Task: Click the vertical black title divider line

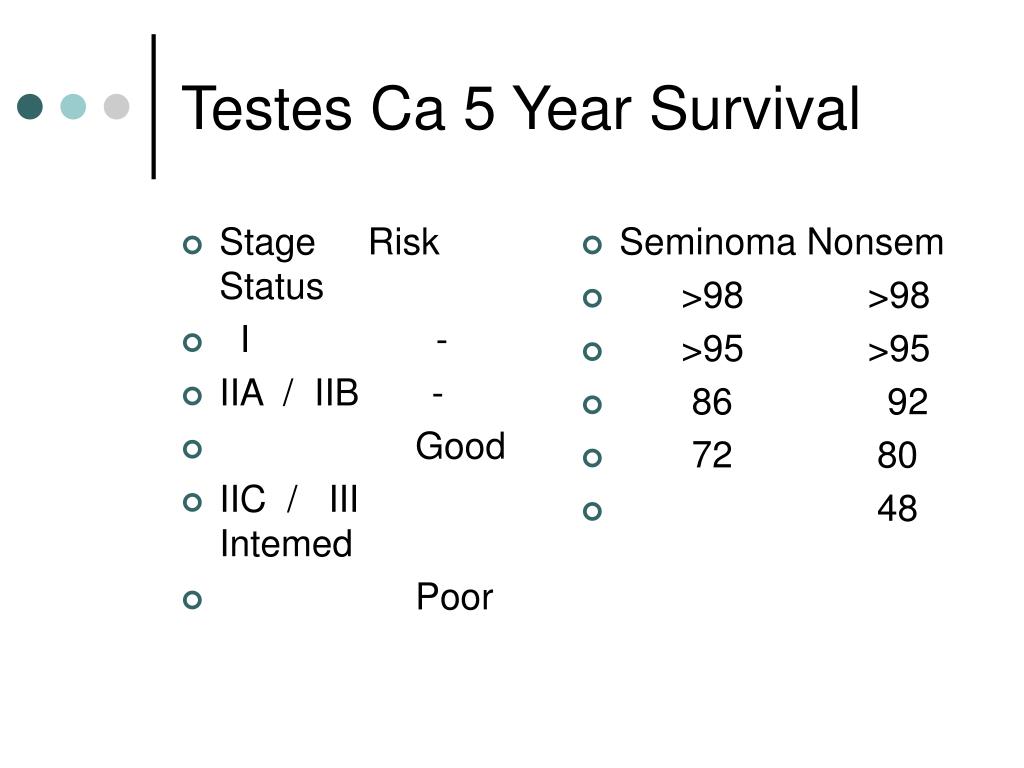Action: click(154, 106)
